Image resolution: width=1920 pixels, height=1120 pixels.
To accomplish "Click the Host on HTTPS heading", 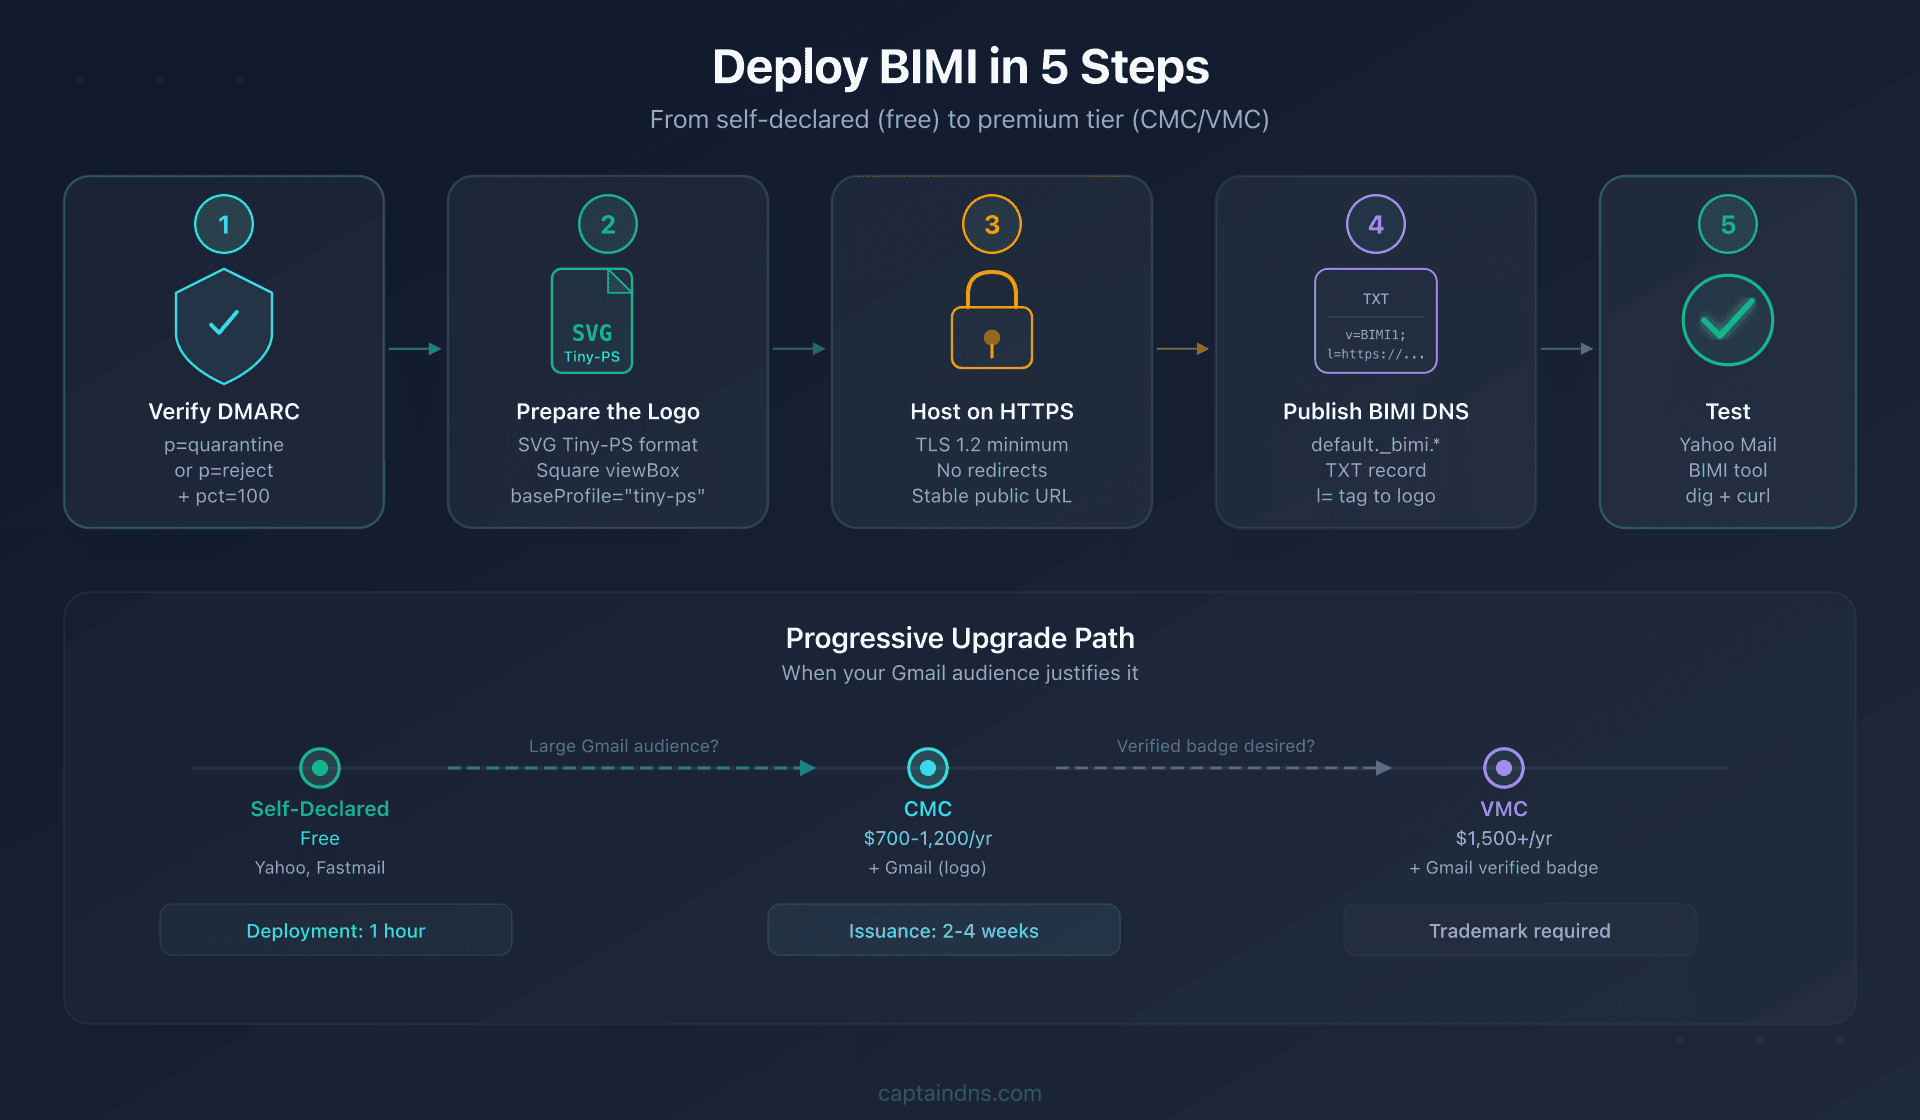I will (992, 411).
